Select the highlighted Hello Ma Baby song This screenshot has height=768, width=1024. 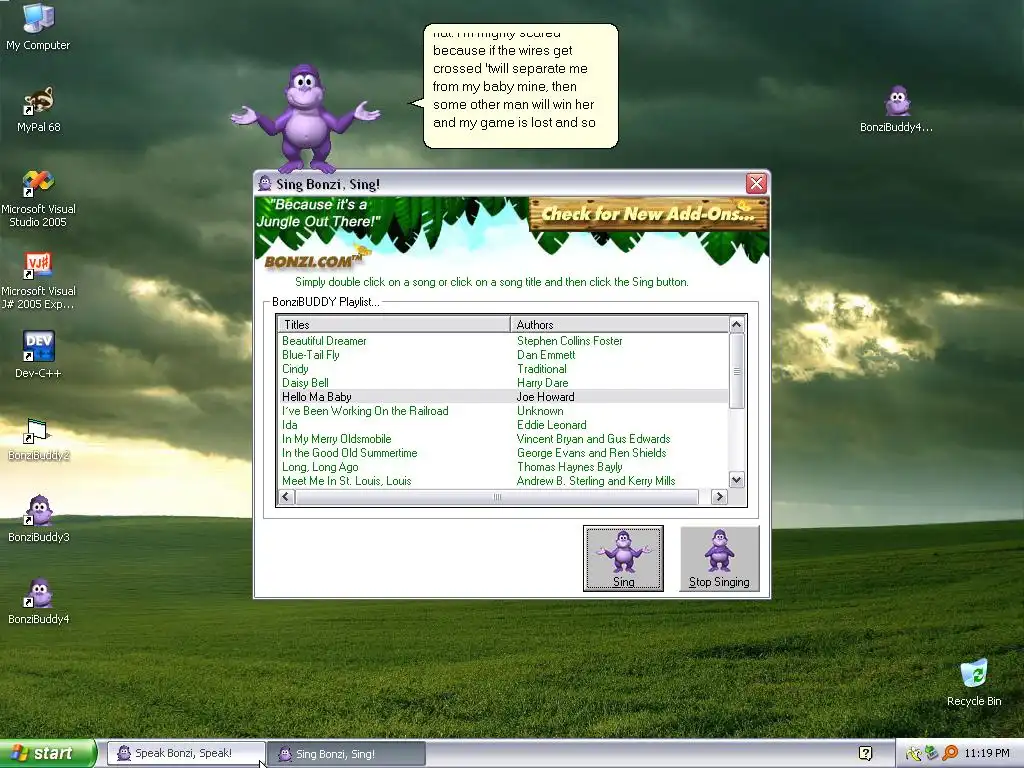[316, 396]
